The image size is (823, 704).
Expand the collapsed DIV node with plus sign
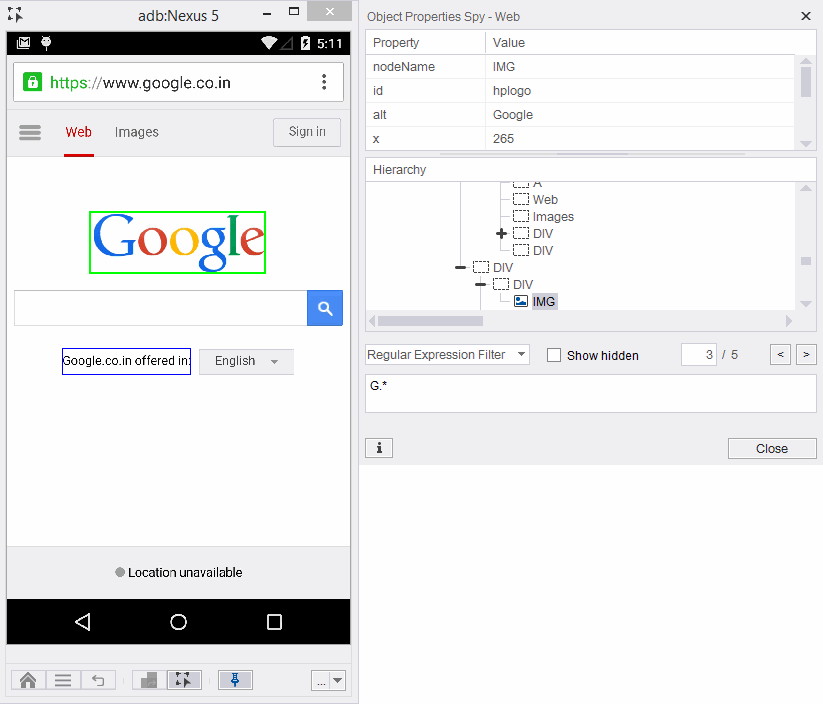pyautogui.click(x=501, y=234)
